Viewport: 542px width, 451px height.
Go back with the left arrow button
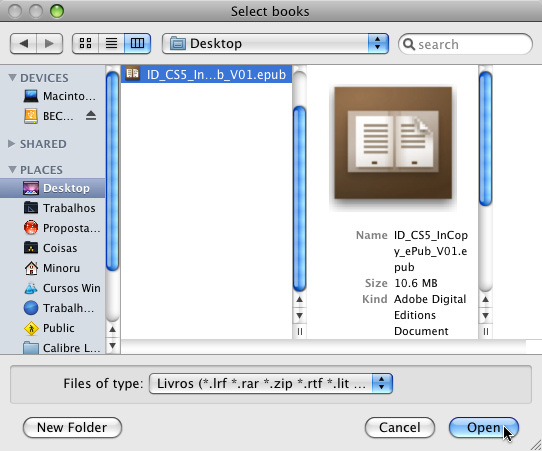click(24, 44)
